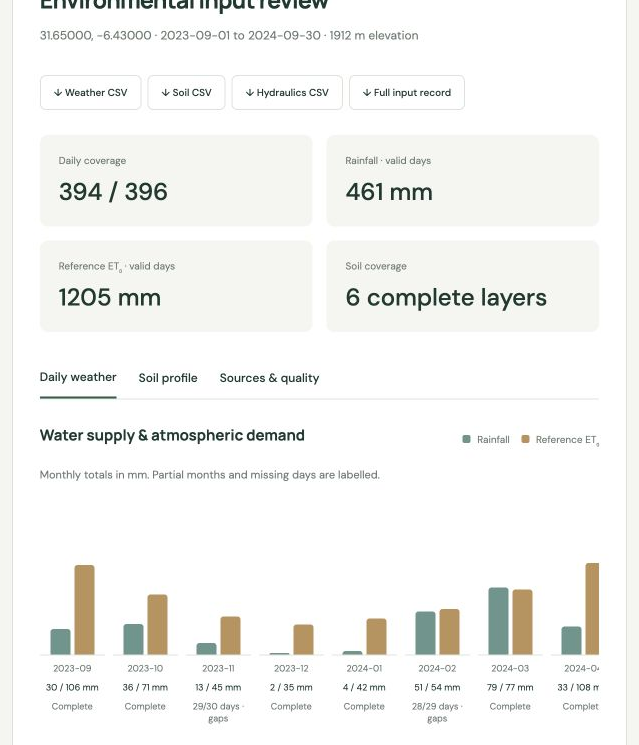Click the 2023-10 month label
Image resolution: width=639 pixels, height=745 pixels.
[x=145, y=669]
